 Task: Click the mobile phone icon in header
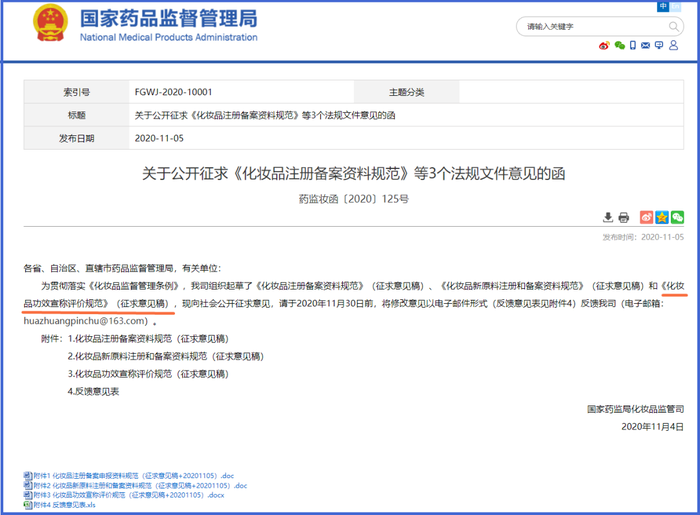(633, 45)
